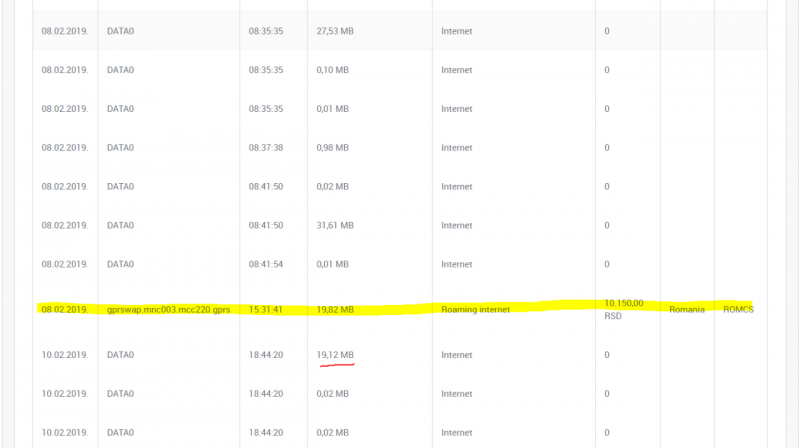Select the Internet type in the 0,10 MB row
The image size is (800, 448).
[x=456, y=70]
